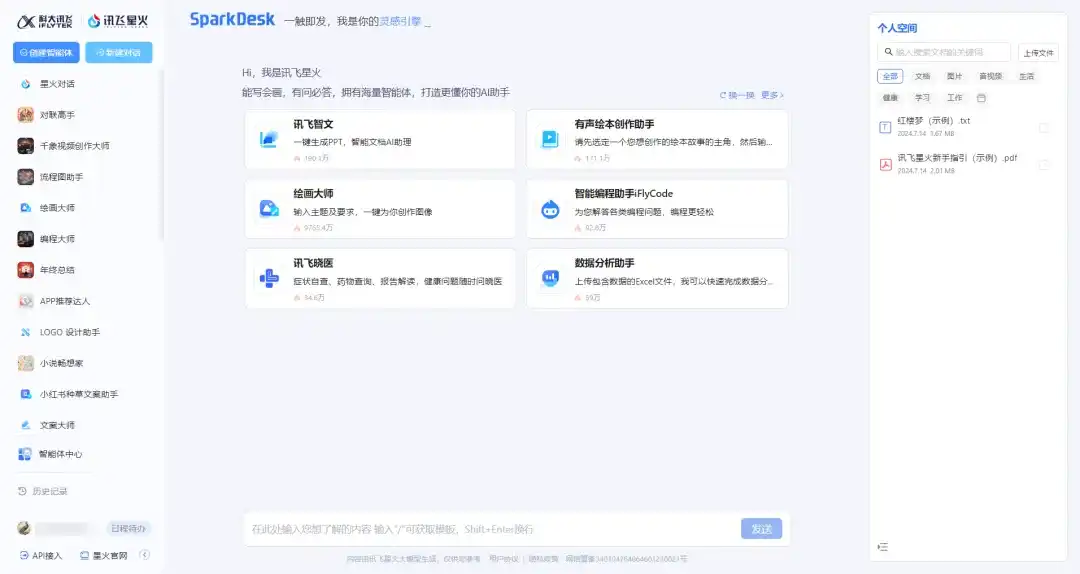1080x574 pixels.
Task: Open the 小红书种草文案助手 sidebar icon
Action: (x=25, y=394)
